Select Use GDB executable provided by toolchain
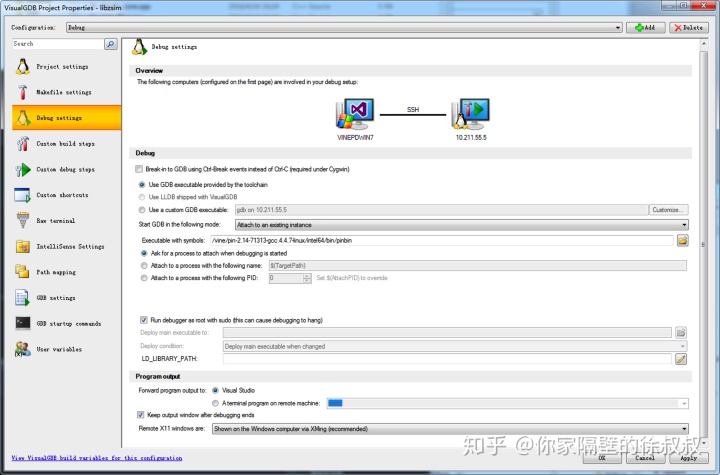 [x=142, y=185]
